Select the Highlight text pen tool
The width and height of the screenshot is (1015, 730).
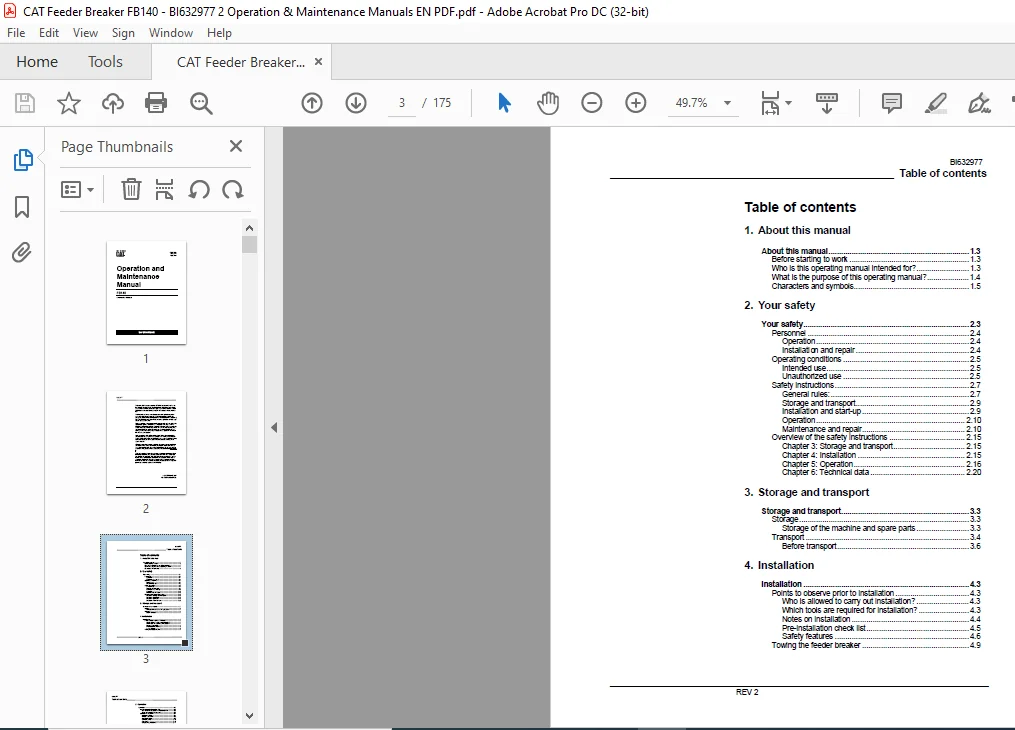(x=936, y=103)
